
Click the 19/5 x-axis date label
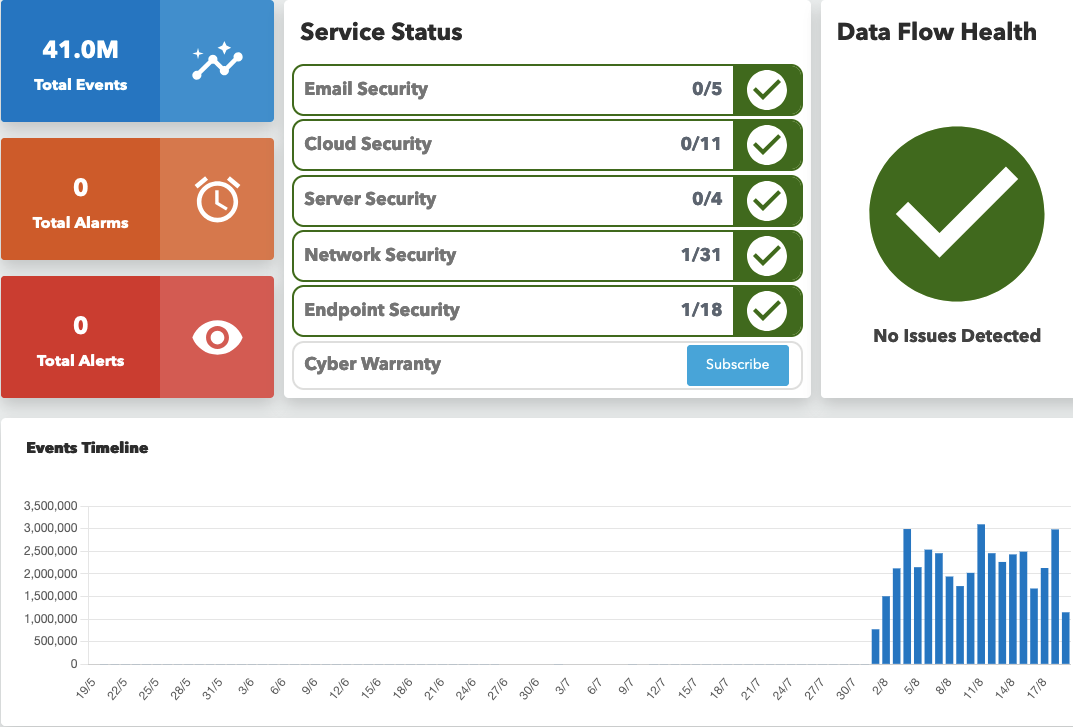coord(86,689)
